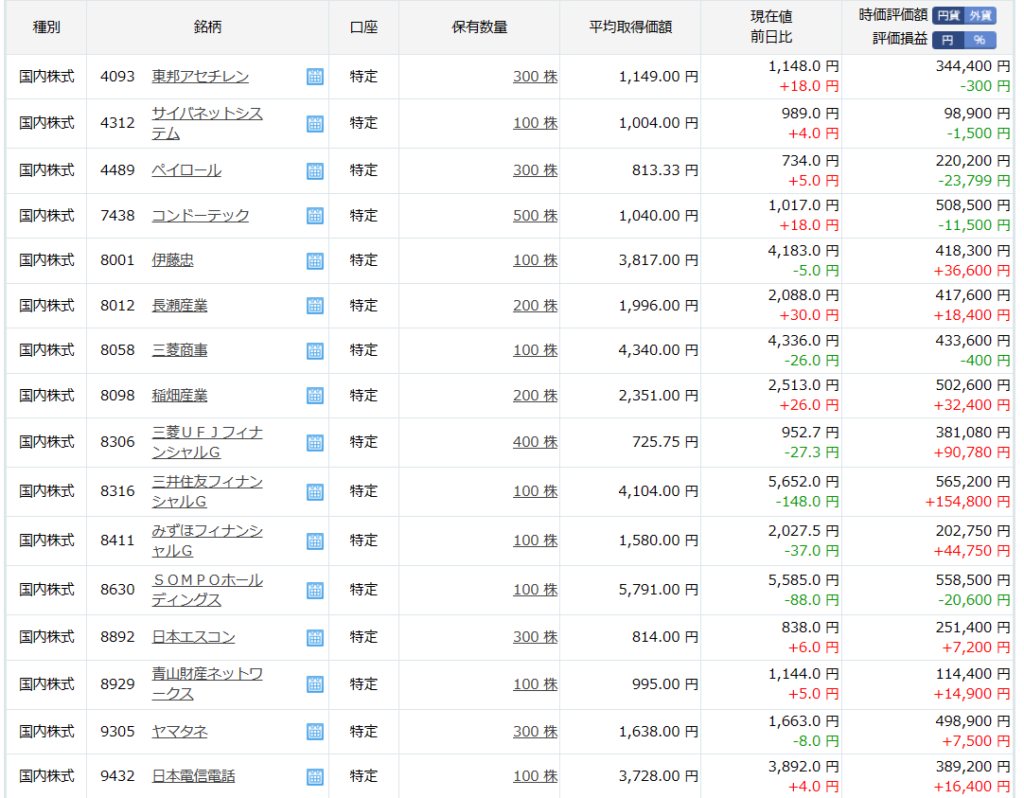Open the 伊藤忠 stock link
1024x798 pixels.
point(172,260)
